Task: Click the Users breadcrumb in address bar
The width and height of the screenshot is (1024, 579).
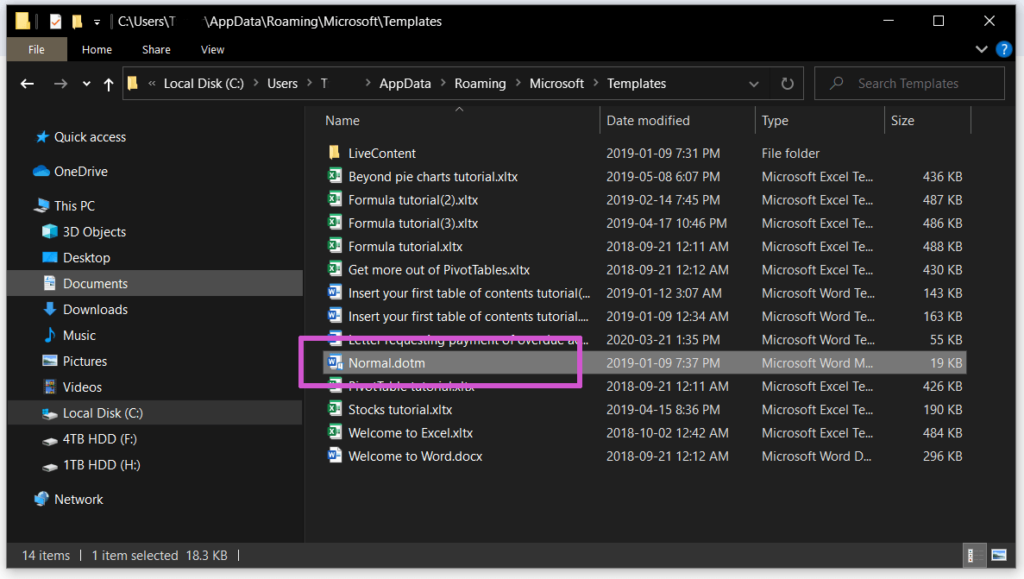Action: tap(282, 84)
